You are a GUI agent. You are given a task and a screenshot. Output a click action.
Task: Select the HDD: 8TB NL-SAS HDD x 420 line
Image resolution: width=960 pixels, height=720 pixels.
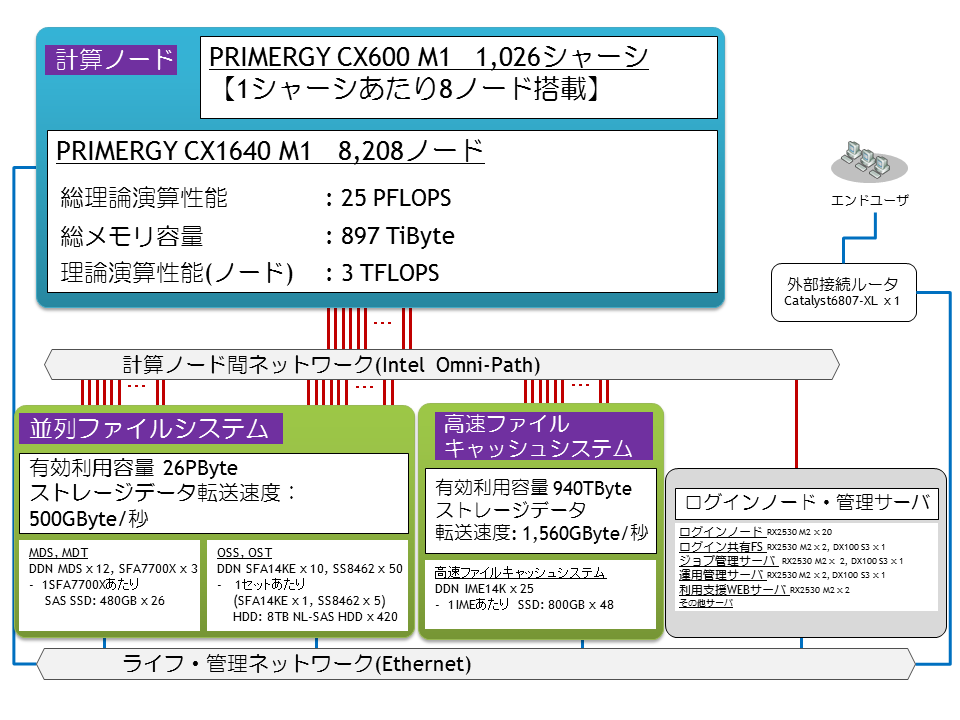(315, 617)
